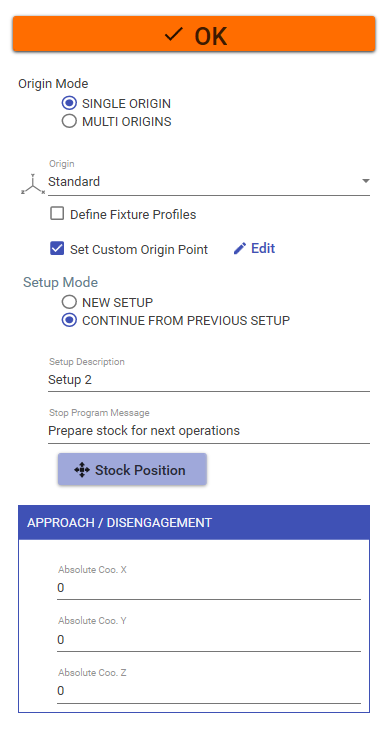Click into Stop Program Message field
This screenshot has width=384, height=735.
tap(209, 431)
